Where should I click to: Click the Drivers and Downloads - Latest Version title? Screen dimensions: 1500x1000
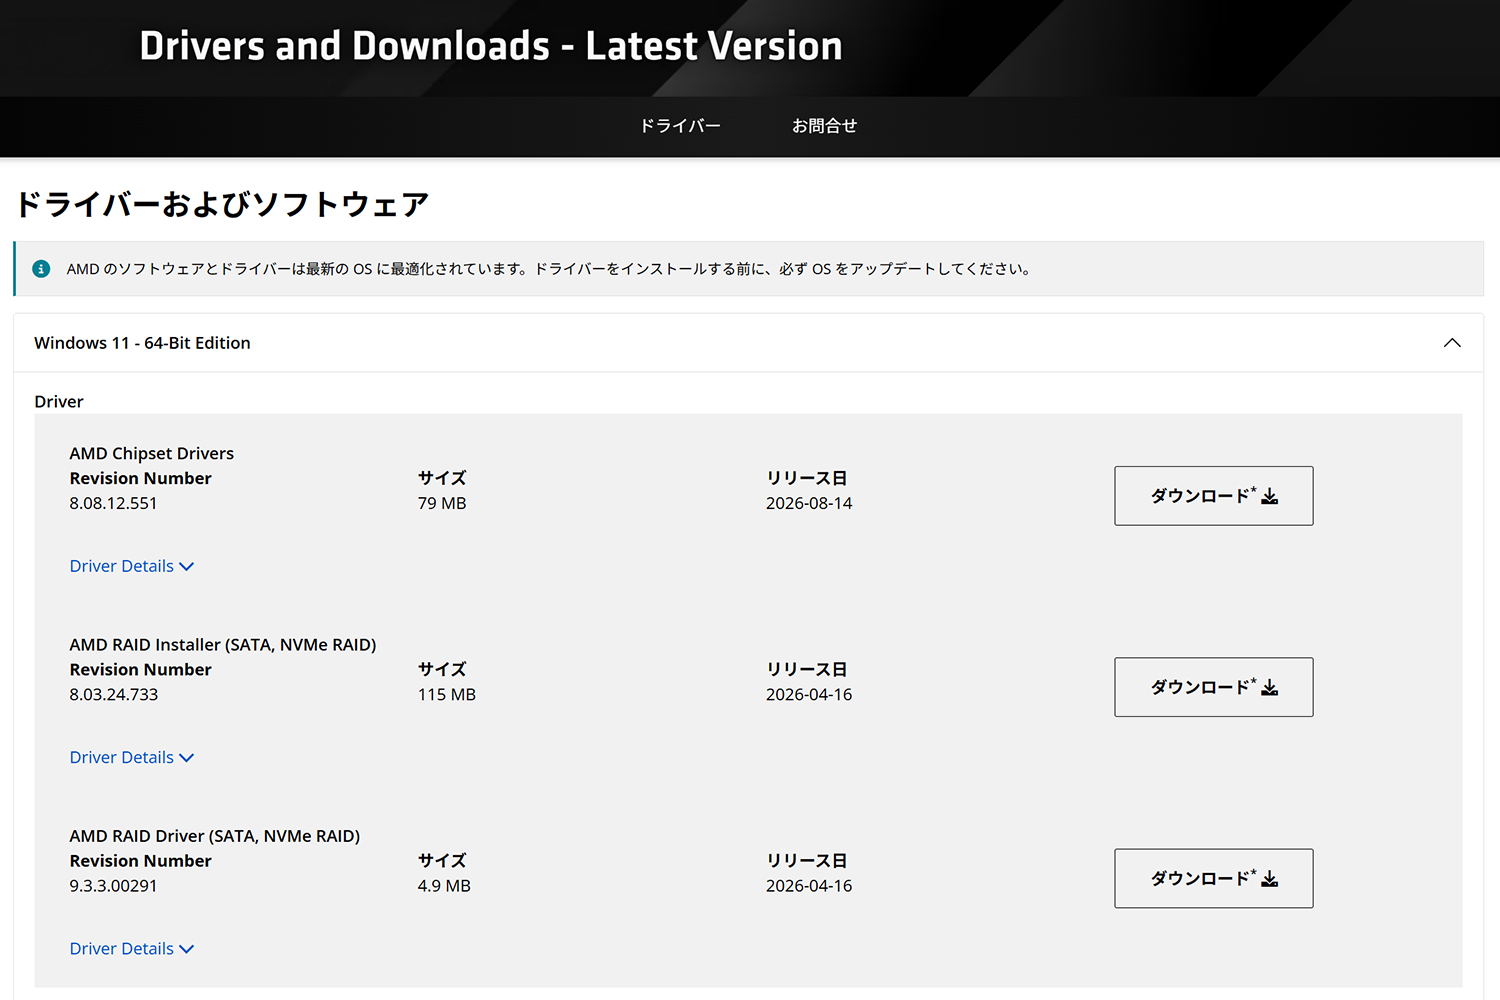pyautogui.click(x=491, y=46)
